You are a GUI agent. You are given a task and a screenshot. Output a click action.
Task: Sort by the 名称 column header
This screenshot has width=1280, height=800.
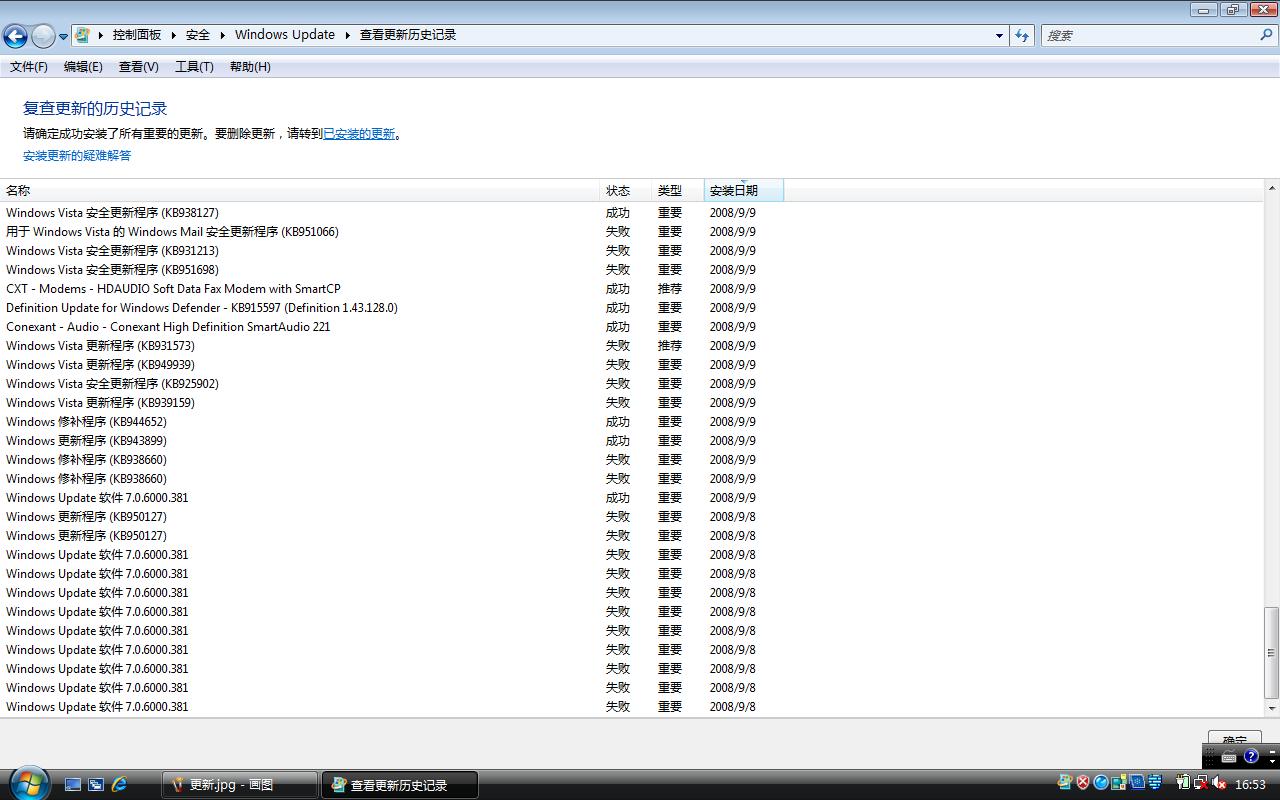[x=300, y=190]
